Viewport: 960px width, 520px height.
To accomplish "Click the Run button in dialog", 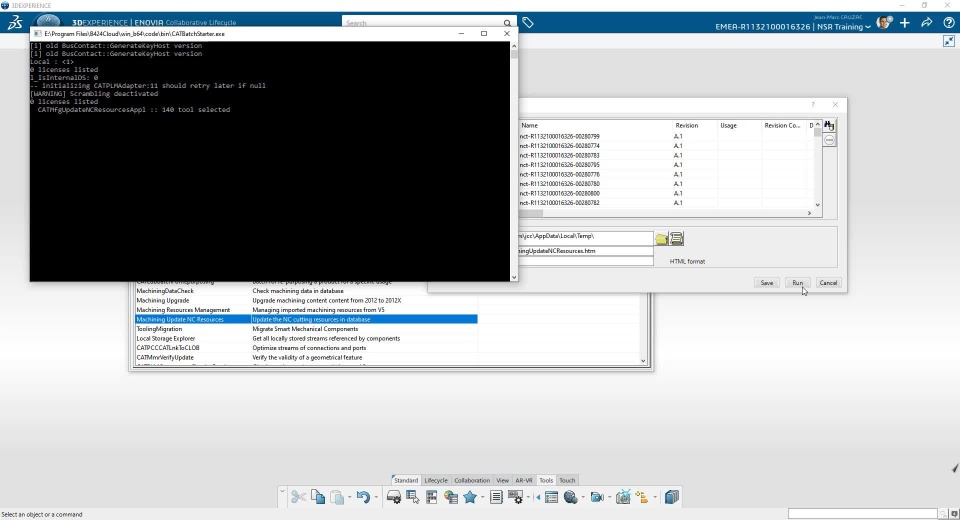I will pos(797,283).
